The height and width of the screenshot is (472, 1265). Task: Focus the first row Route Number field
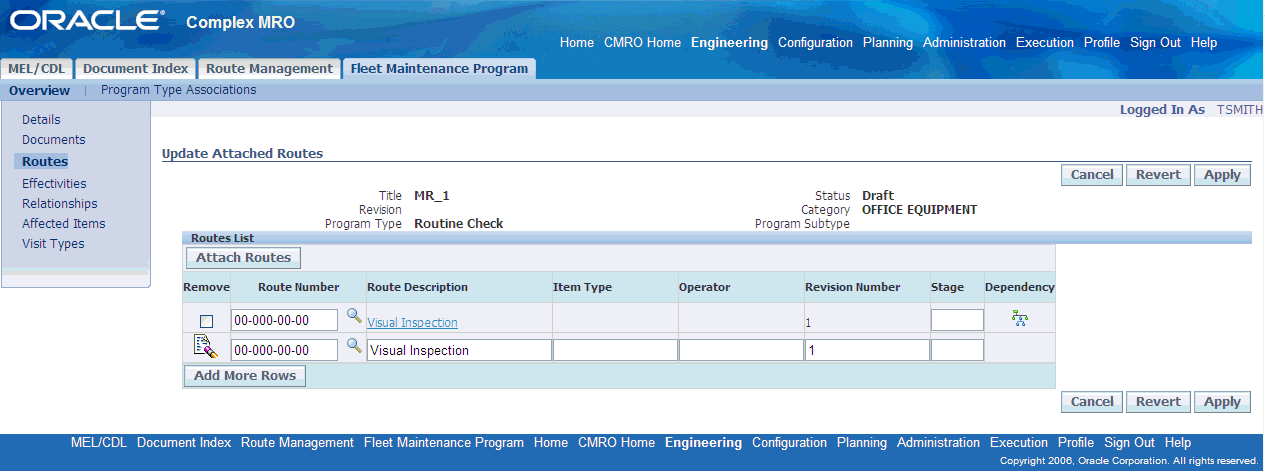[284, 320]
